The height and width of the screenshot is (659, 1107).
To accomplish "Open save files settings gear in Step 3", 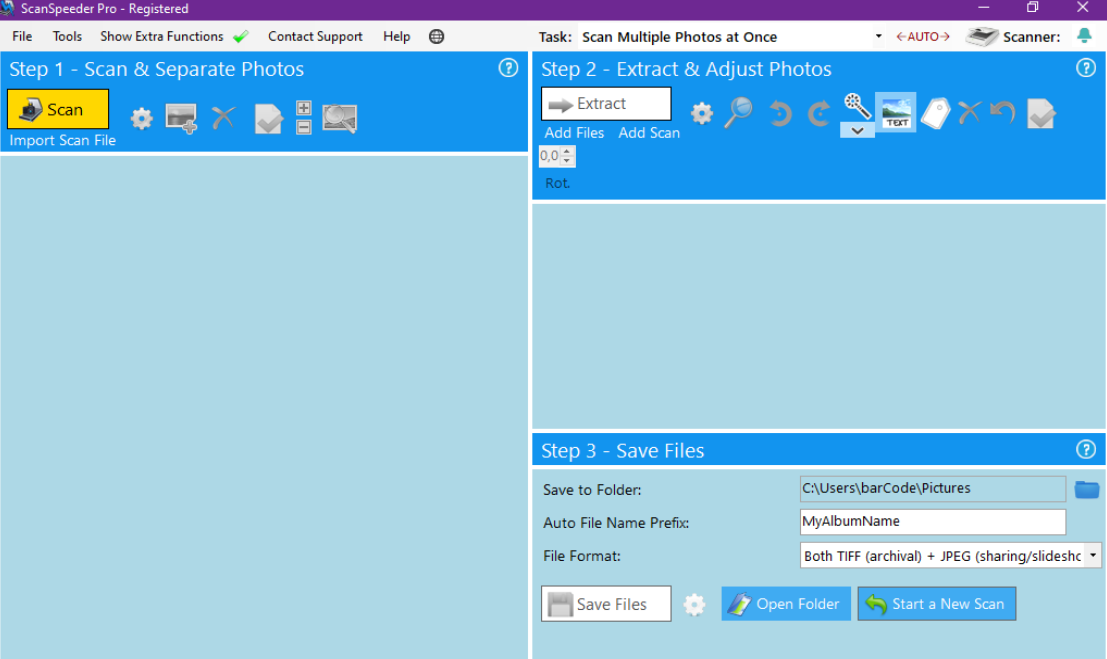I will (695, 605).
